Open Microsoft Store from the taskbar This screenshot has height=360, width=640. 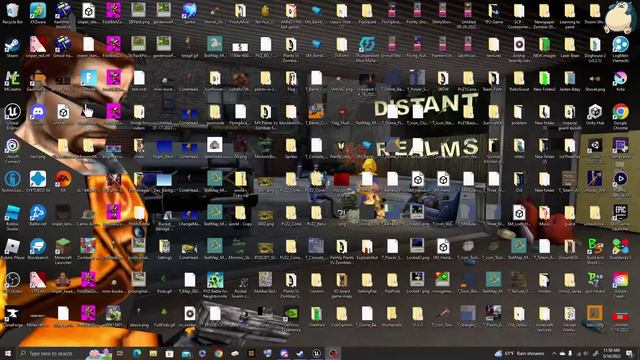pyautogui.click(x=169, y=353)
